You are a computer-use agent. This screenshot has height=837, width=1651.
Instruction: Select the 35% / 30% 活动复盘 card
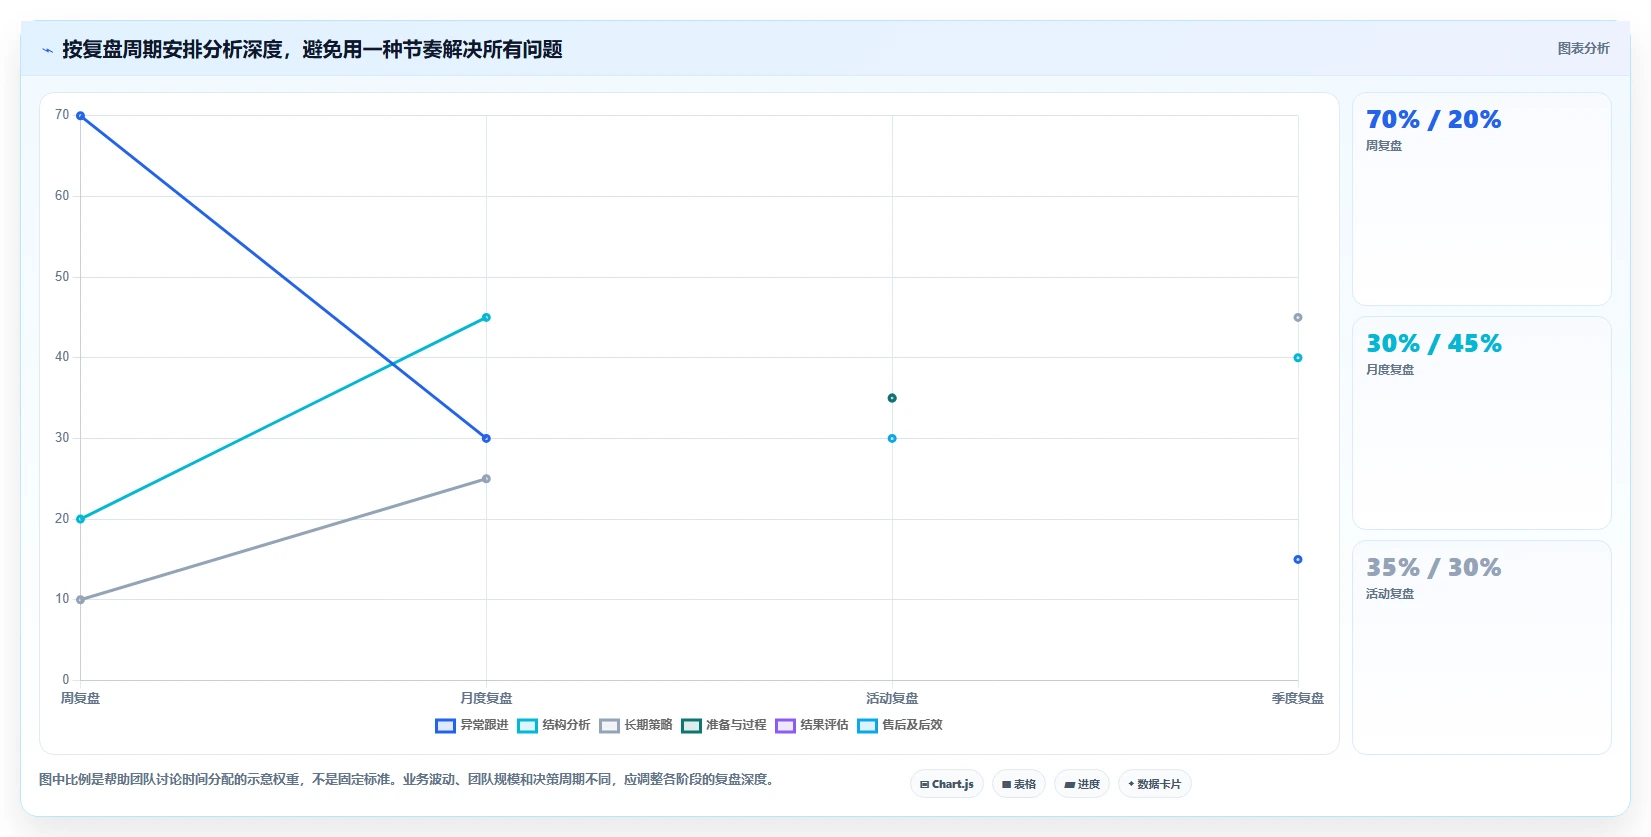pyautogui.click(x=1482, y=647)
